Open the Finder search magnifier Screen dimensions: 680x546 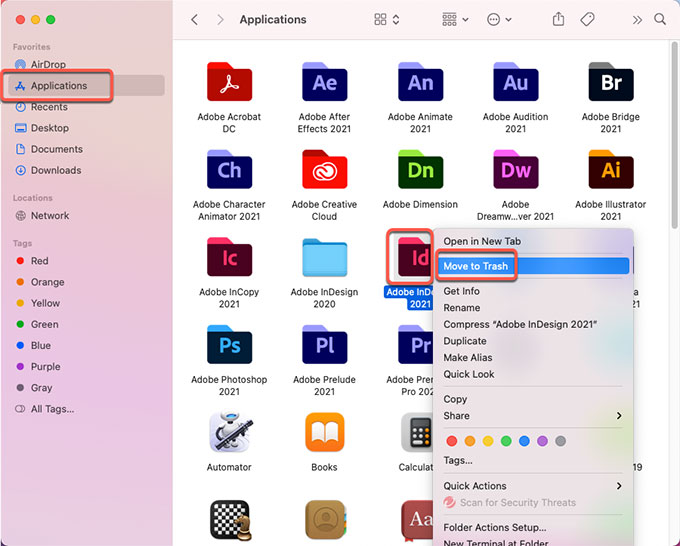660,19
